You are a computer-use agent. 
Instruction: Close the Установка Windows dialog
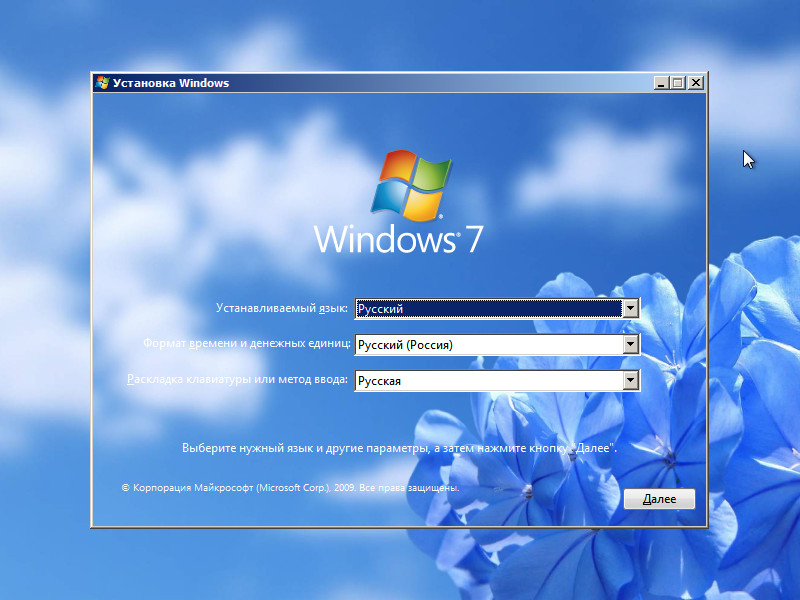tap(695, 83)
